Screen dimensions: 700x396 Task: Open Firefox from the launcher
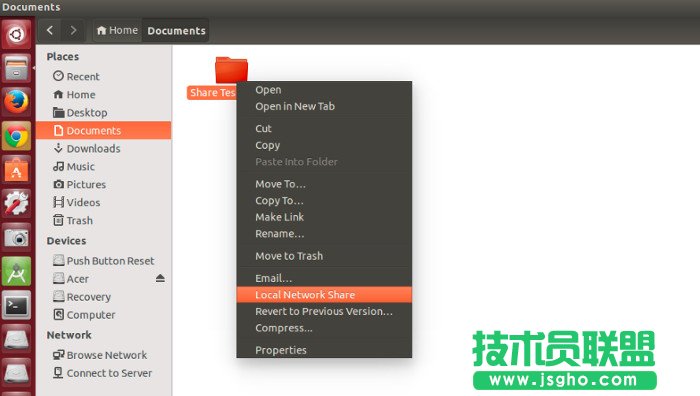click(x=17, y=102)
